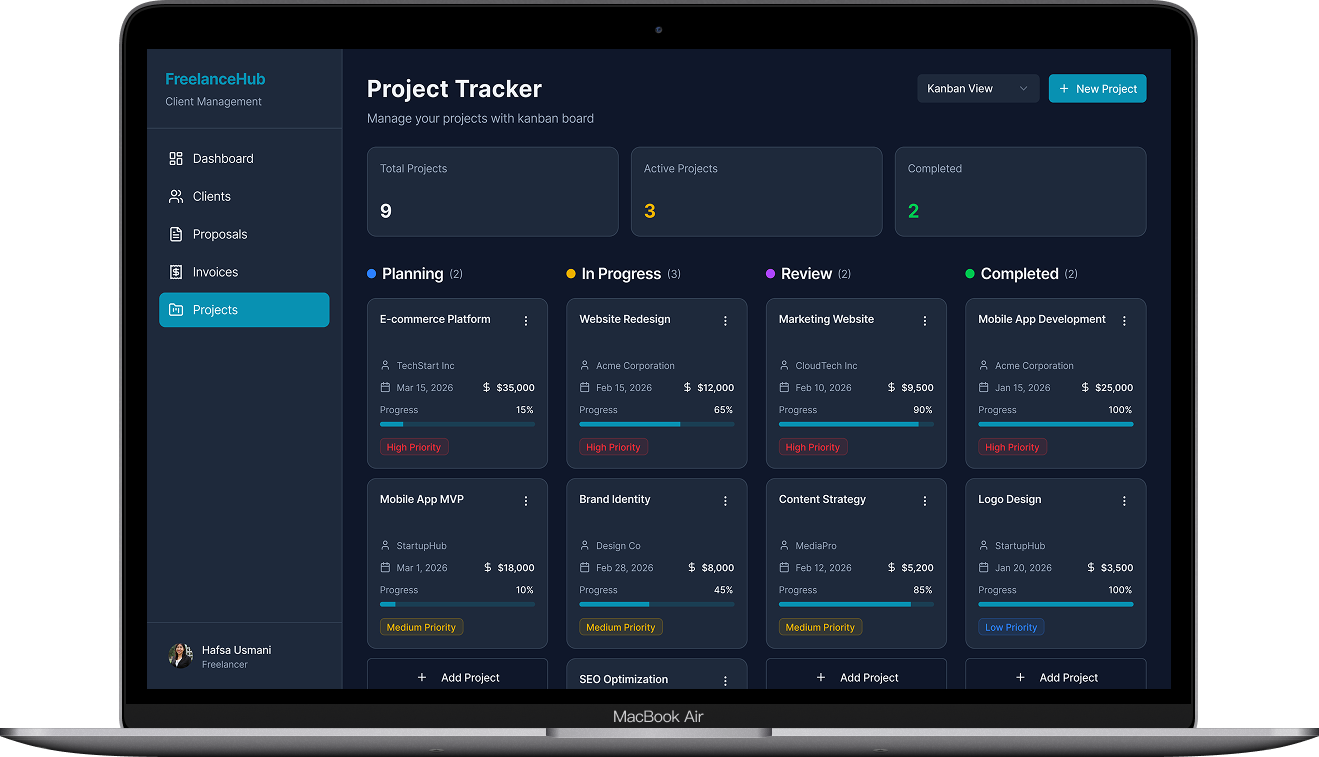Select the In Progress column header
The width and height of the screenshot is (1319, 757).
(622, 273)
